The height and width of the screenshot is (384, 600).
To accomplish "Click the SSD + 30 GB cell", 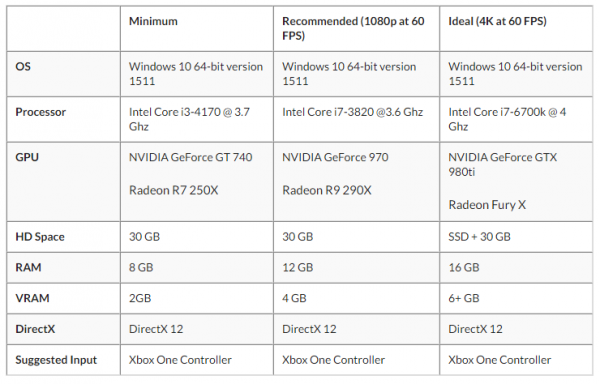I will point(516,237).
